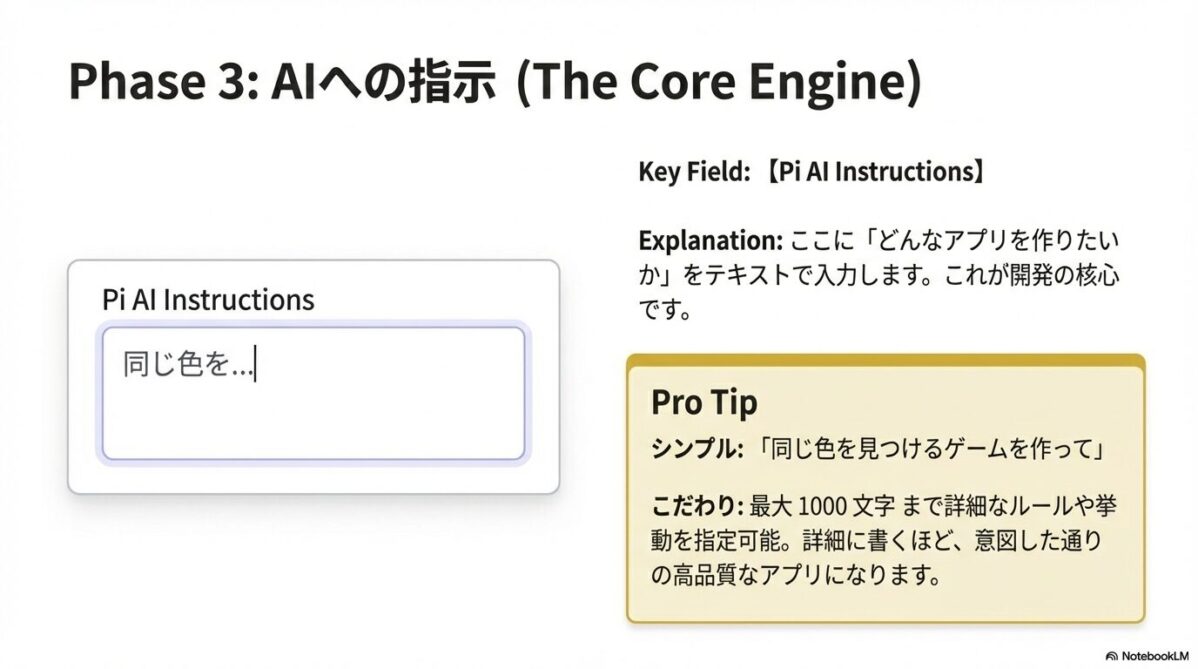The image size is (1198, 669).
Task: Click the NotebookLM logo icon
Action: [x=1111, y=655]
